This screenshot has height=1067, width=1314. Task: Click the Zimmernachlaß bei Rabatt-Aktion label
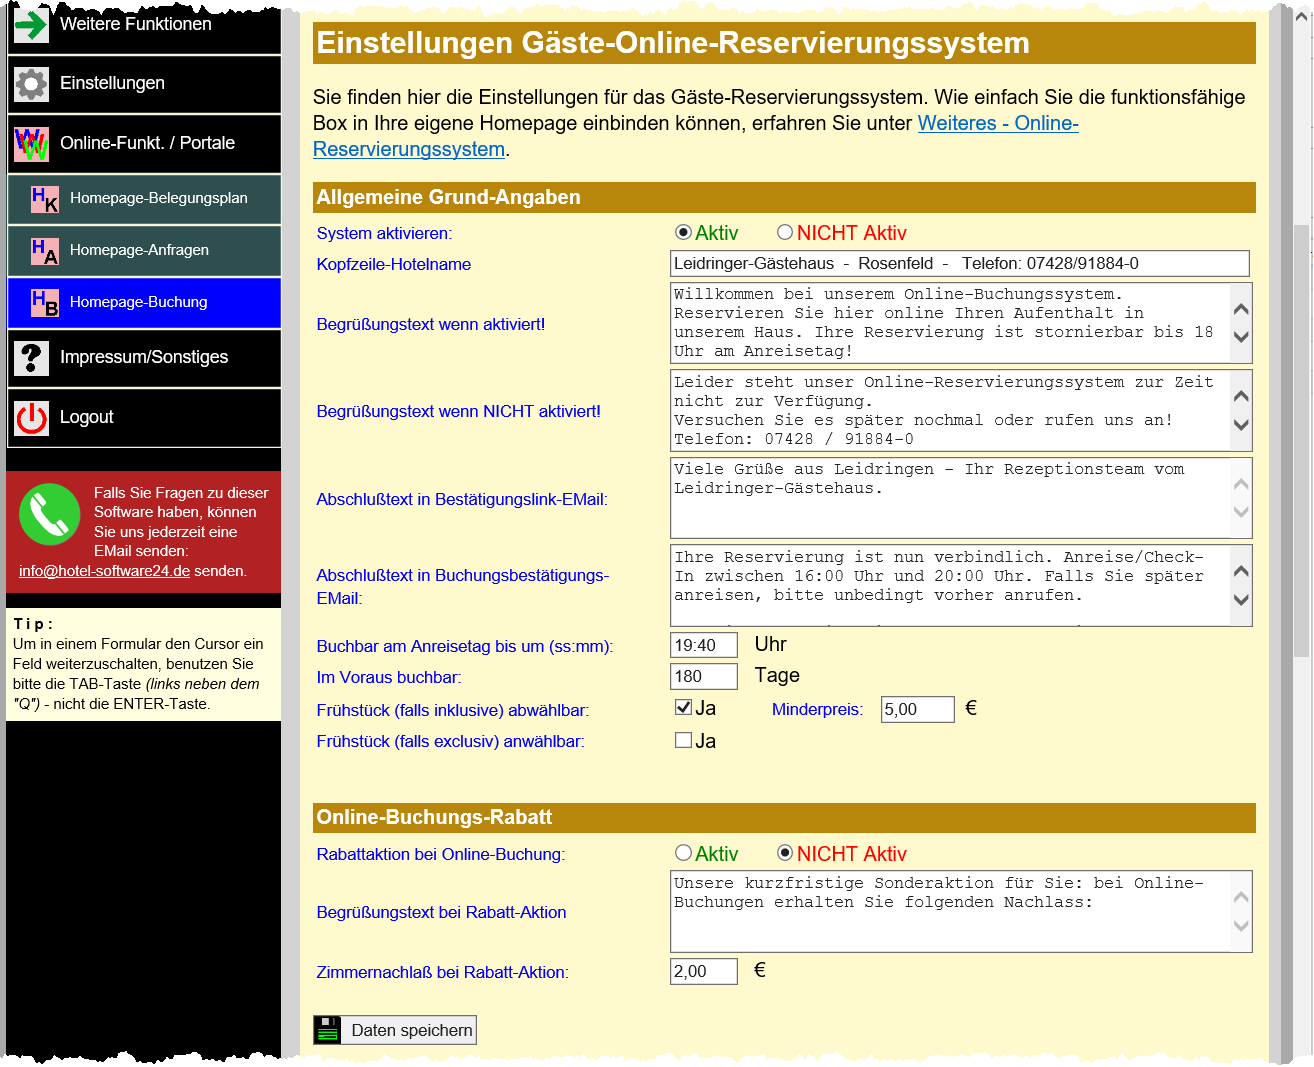click(442, 973)
